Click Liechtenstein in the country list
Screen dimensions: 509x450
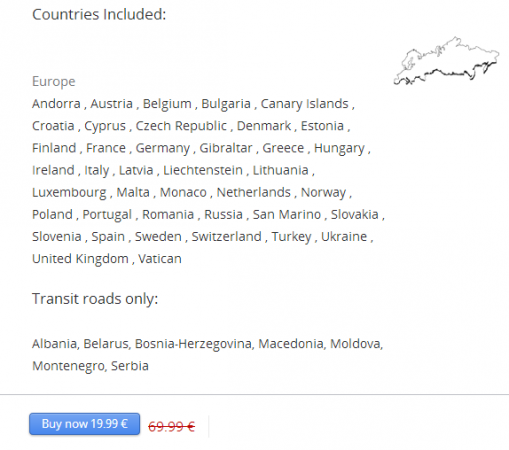(203, 170)
